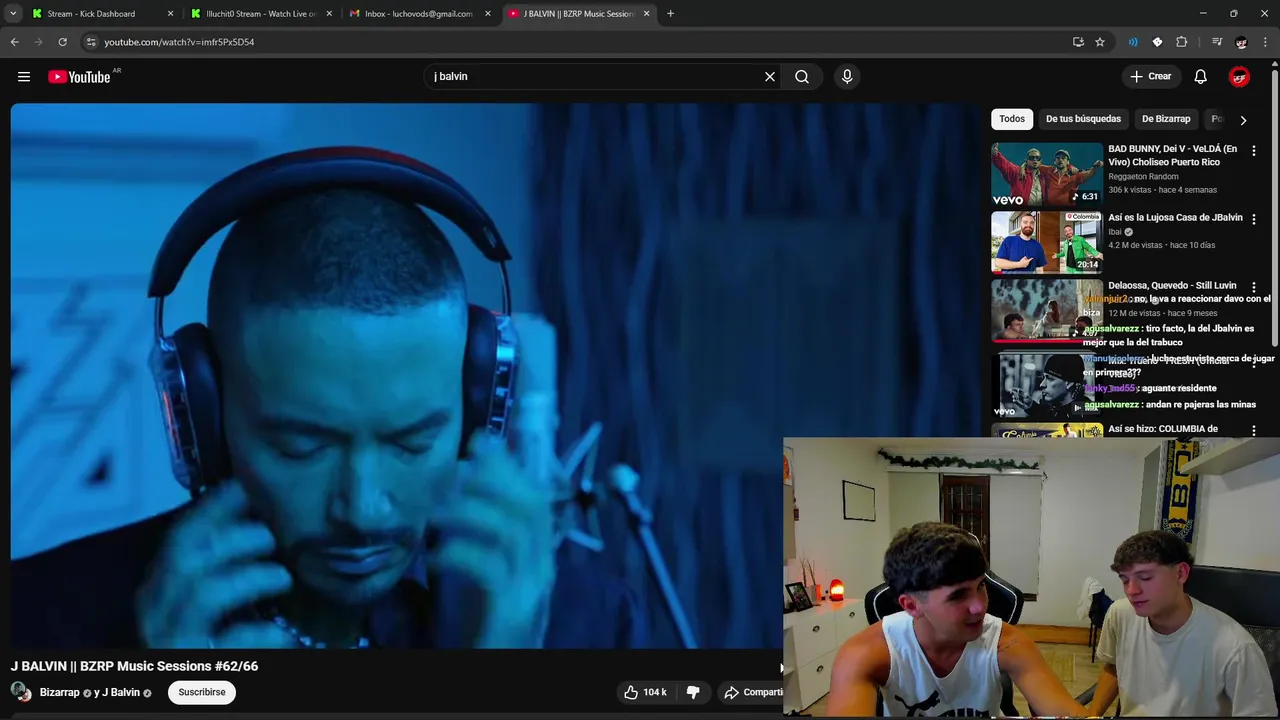Screen dimensions: 1280x720
Task: Close the Illuchit0 Stream tab
Action: [329, 14]
